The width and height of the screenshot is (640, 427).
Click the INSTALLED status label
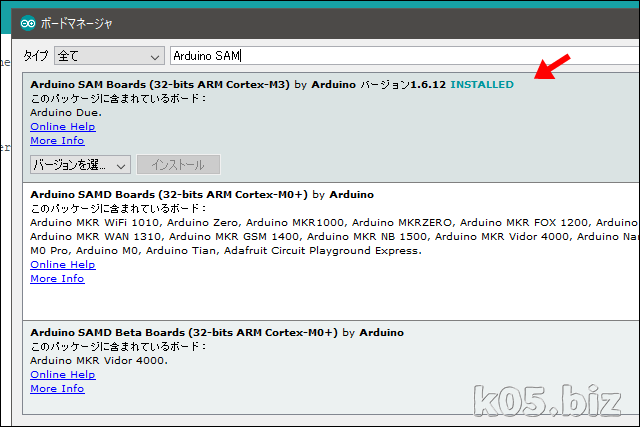pyautogui.click(x=482, y=85)
